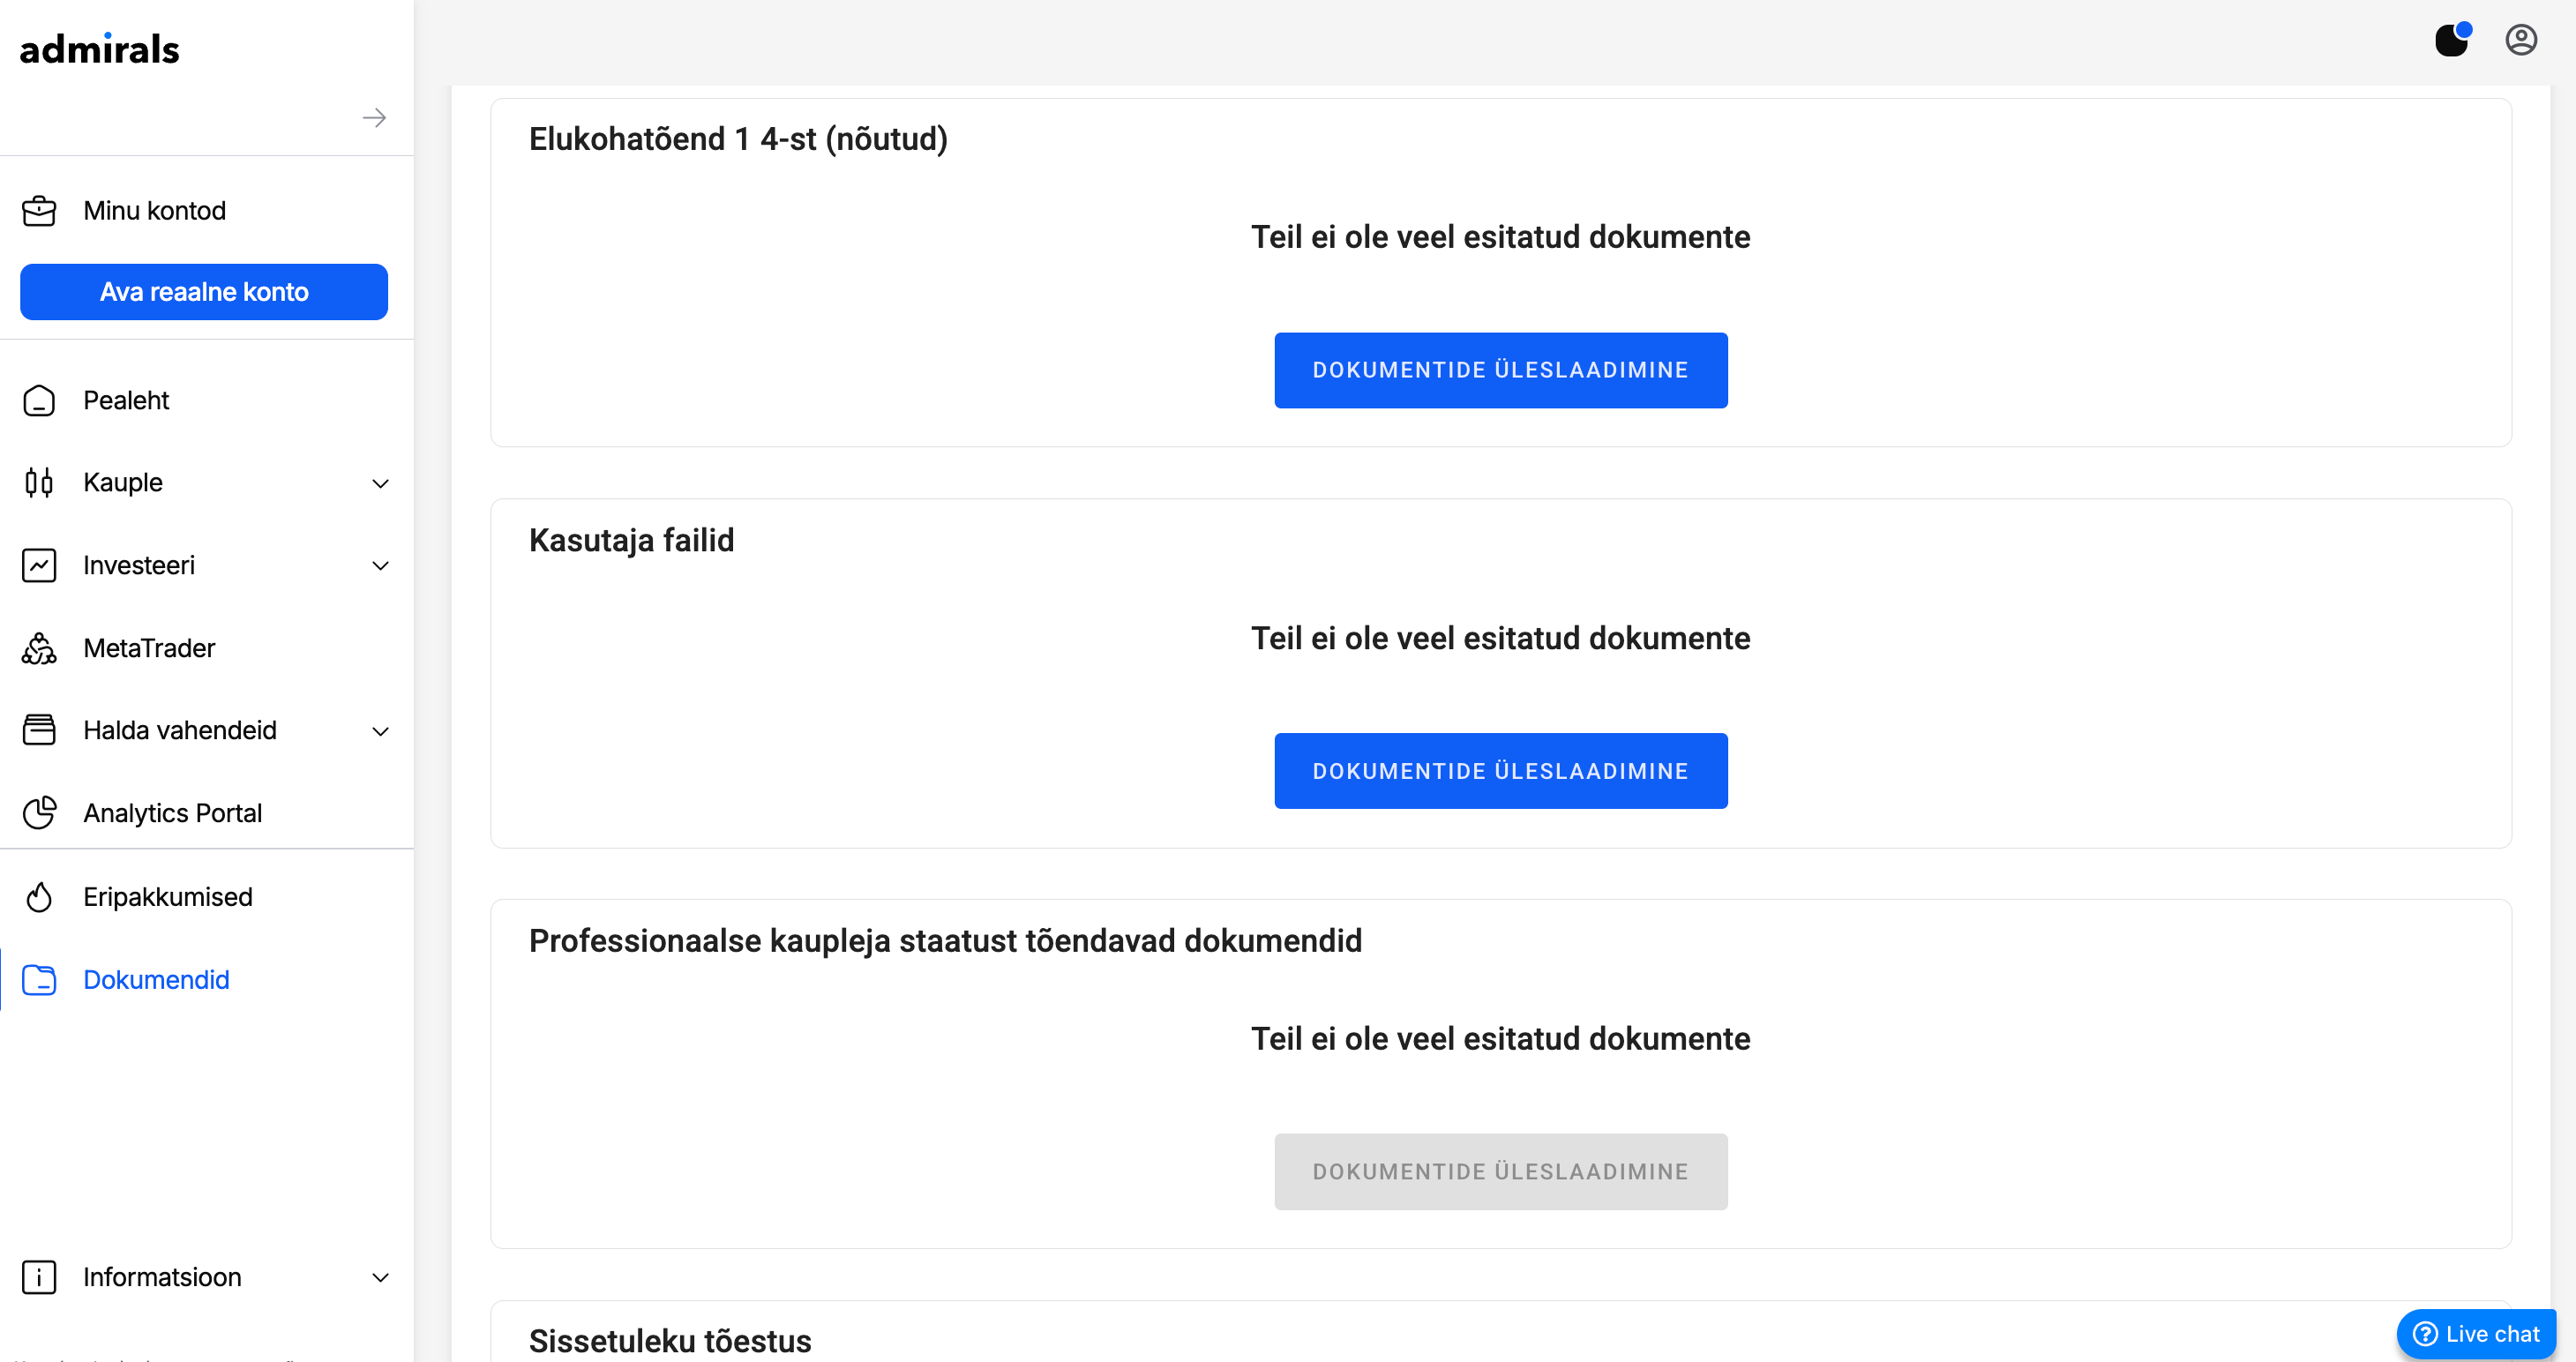The height and width of the screenshot is (1362, 2576).
Task: Expand the Kauple submenu chevron
Action: [x=380, y=484]
